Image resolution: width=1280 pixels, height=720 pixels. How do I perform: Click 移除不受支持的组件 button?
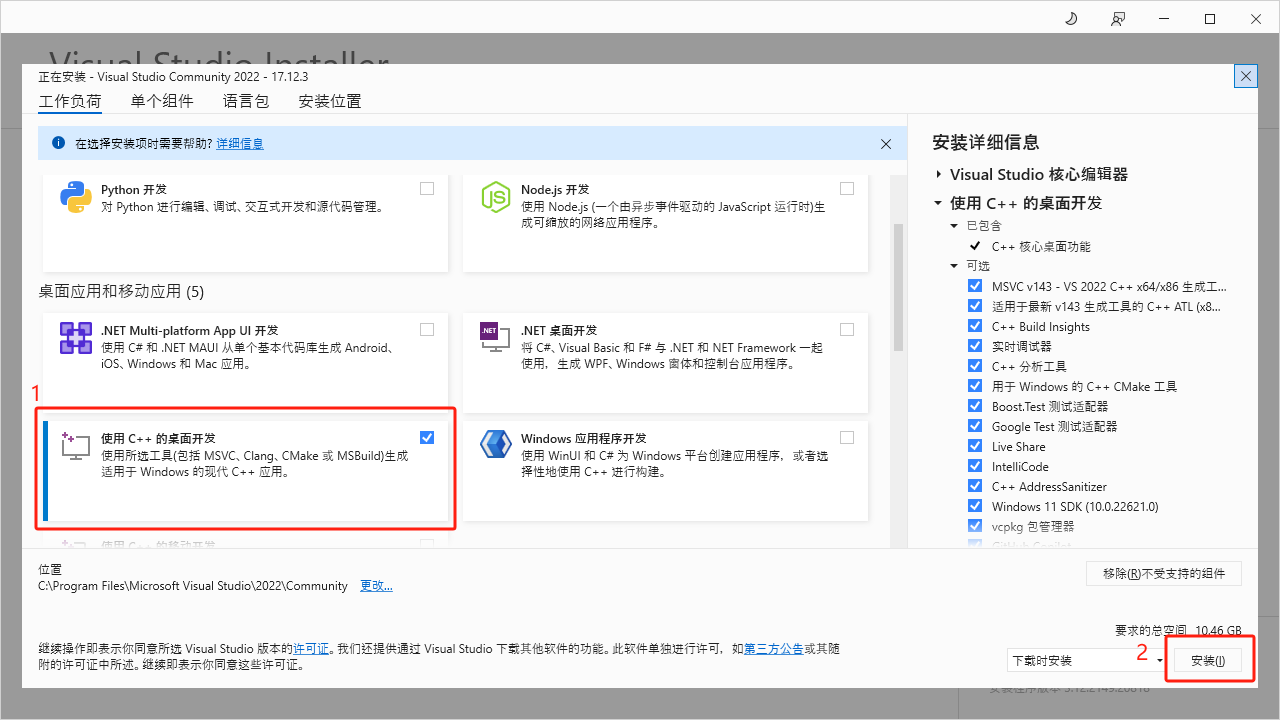(1164, 574)
